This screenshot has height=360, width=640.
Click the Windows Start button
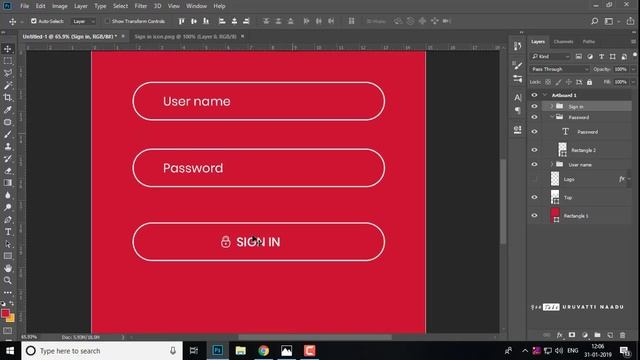click(10, 351)
